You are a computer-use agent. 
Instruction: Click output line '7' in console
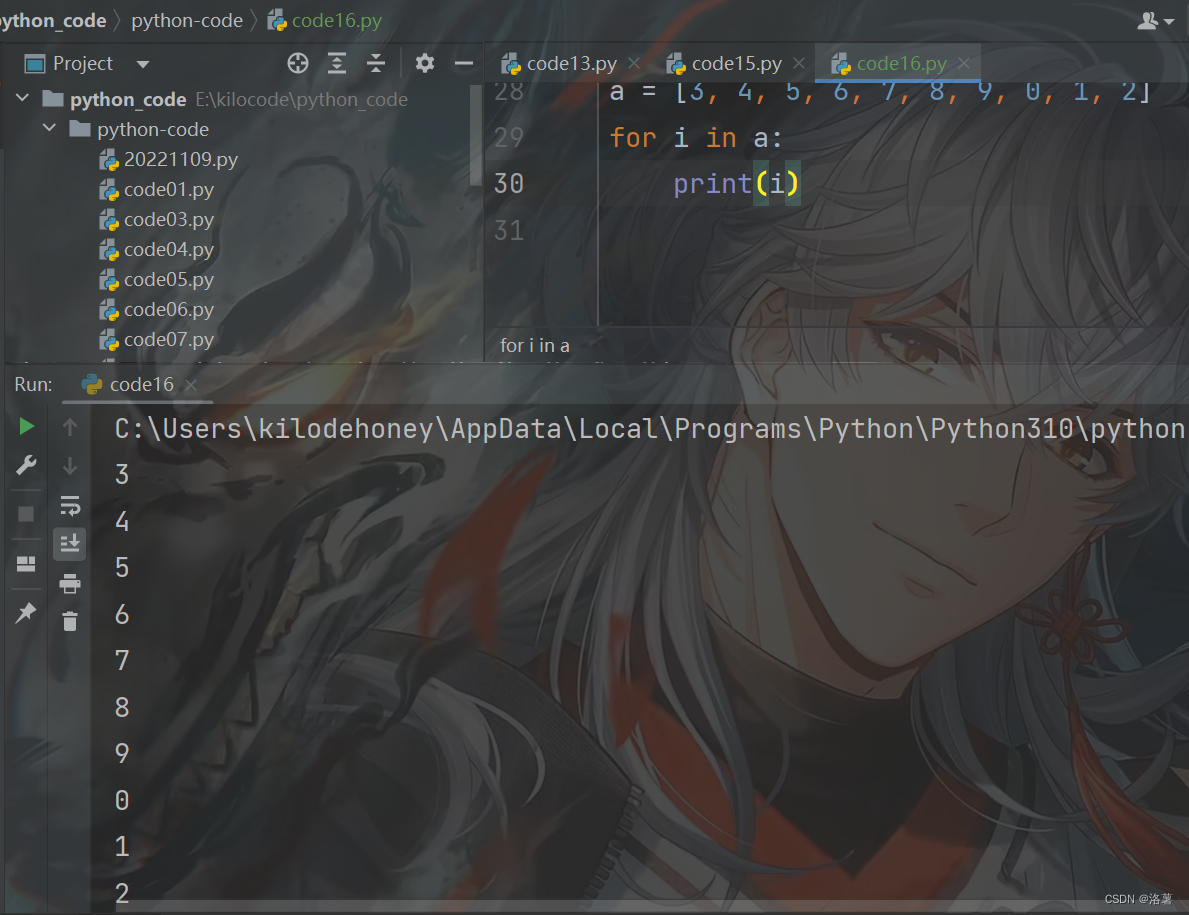[x=122, y=660]
